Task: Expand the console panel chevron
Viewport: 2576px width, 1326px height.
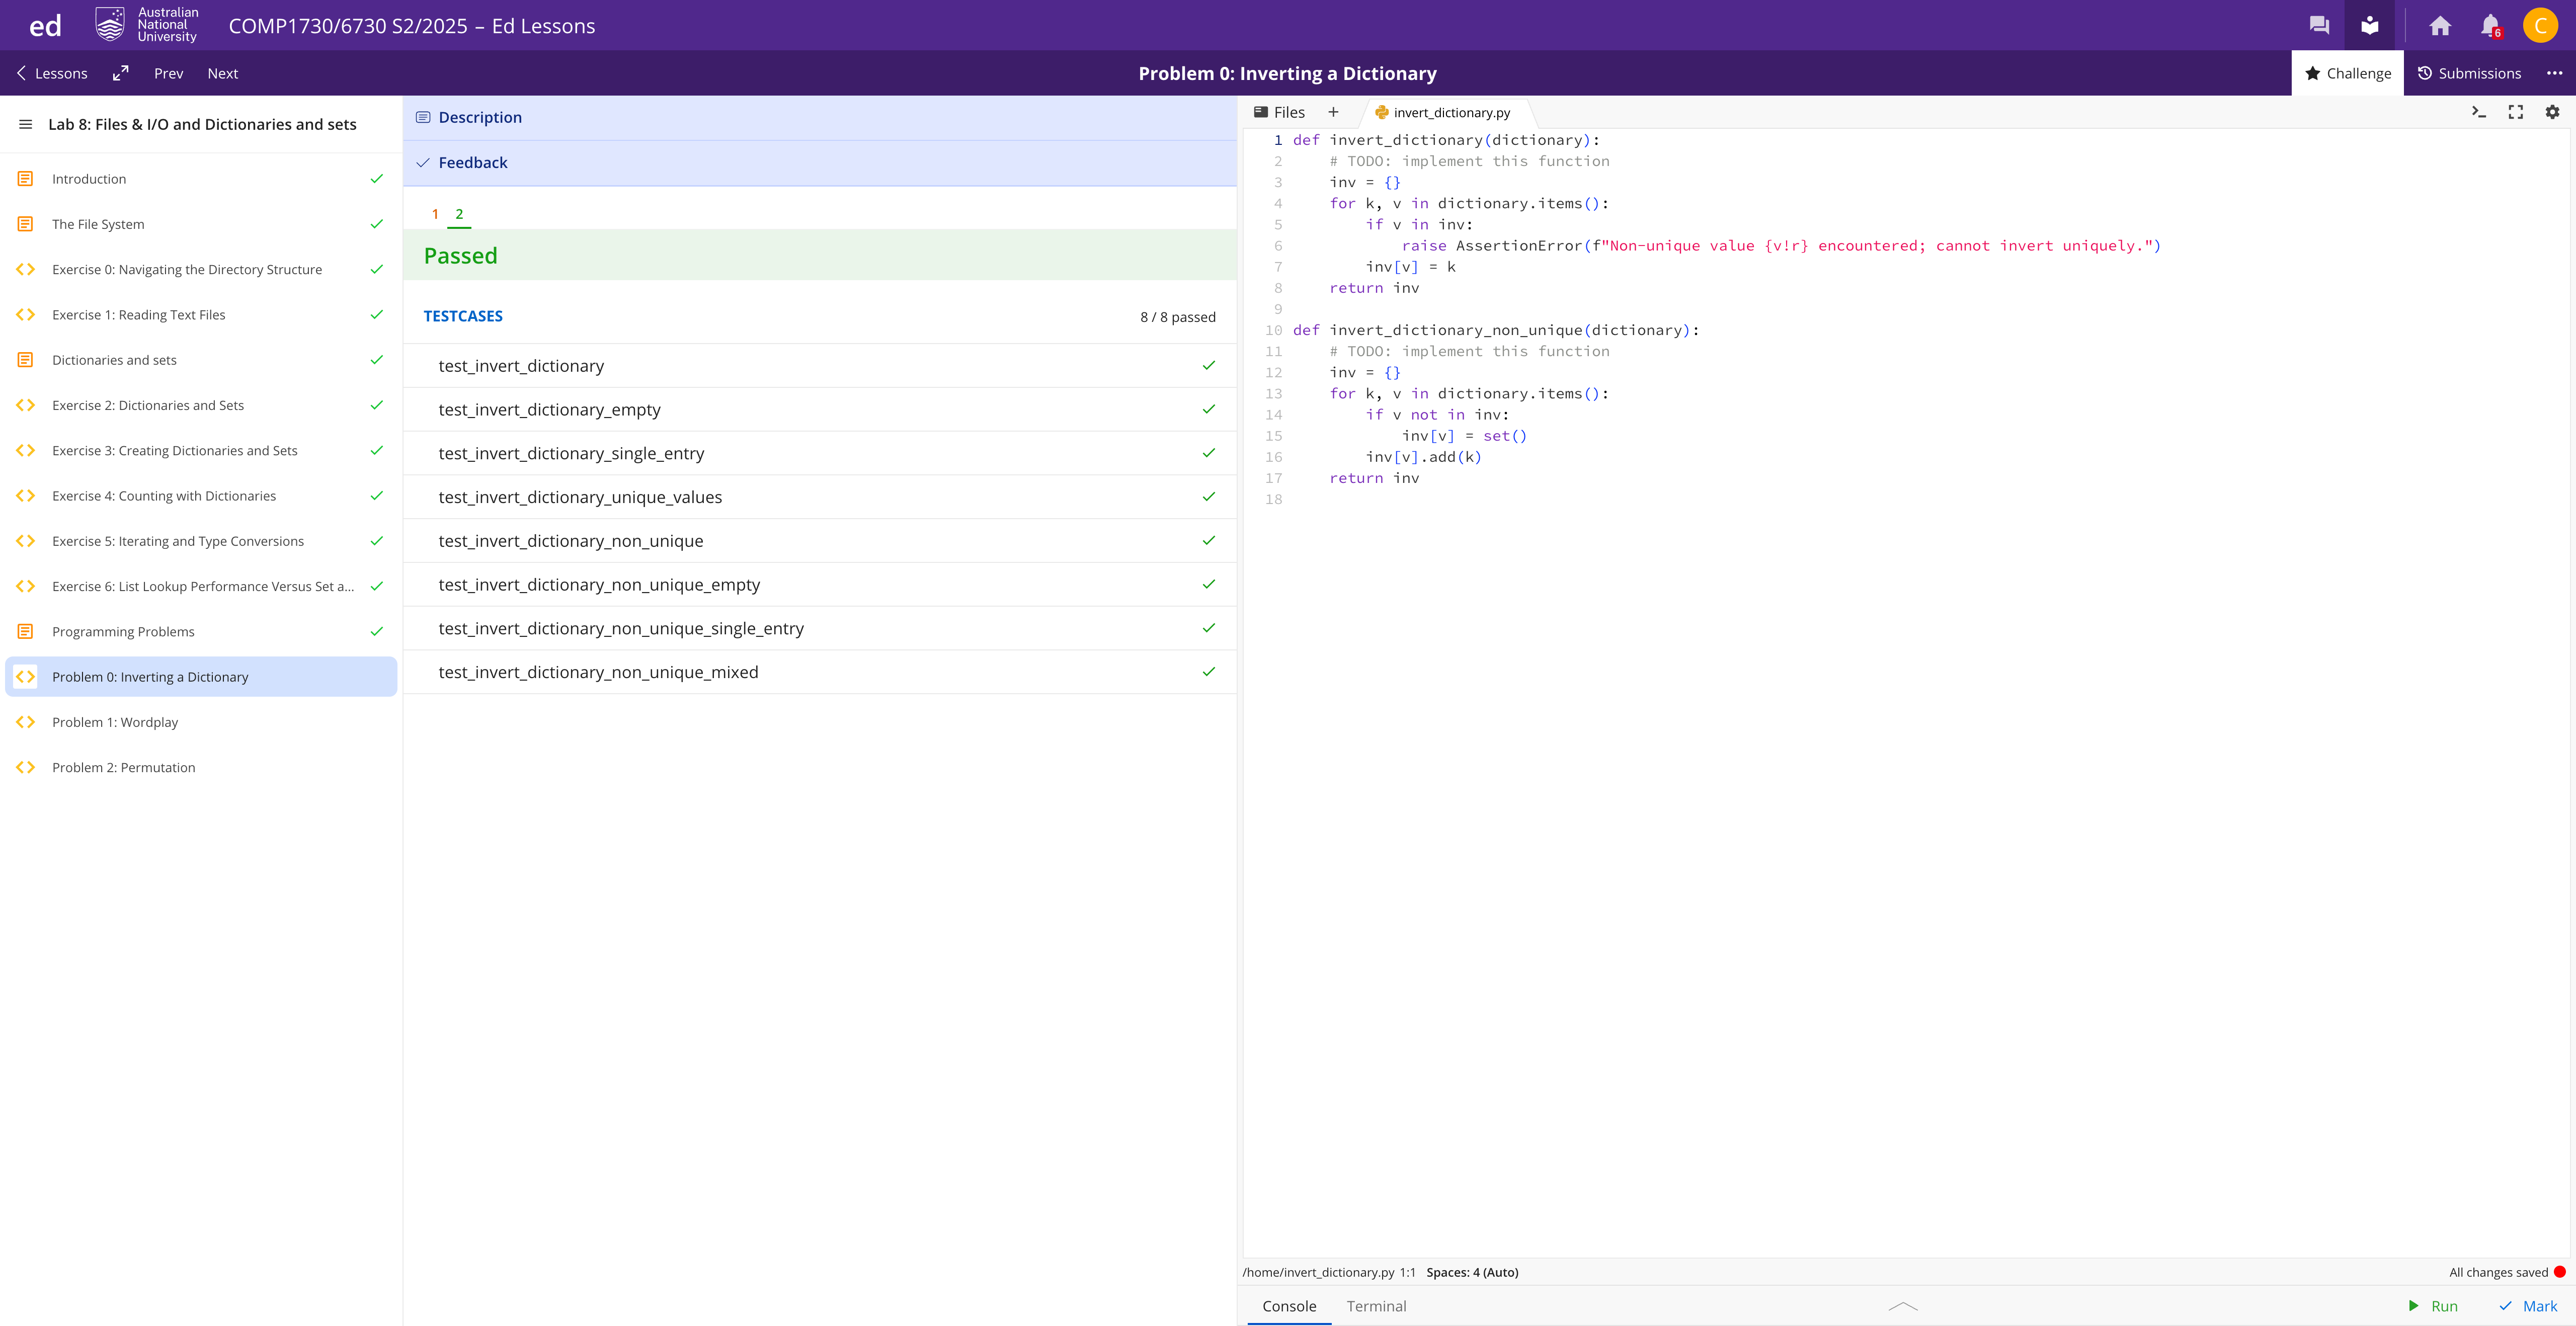Action: pos(1903,1306)
